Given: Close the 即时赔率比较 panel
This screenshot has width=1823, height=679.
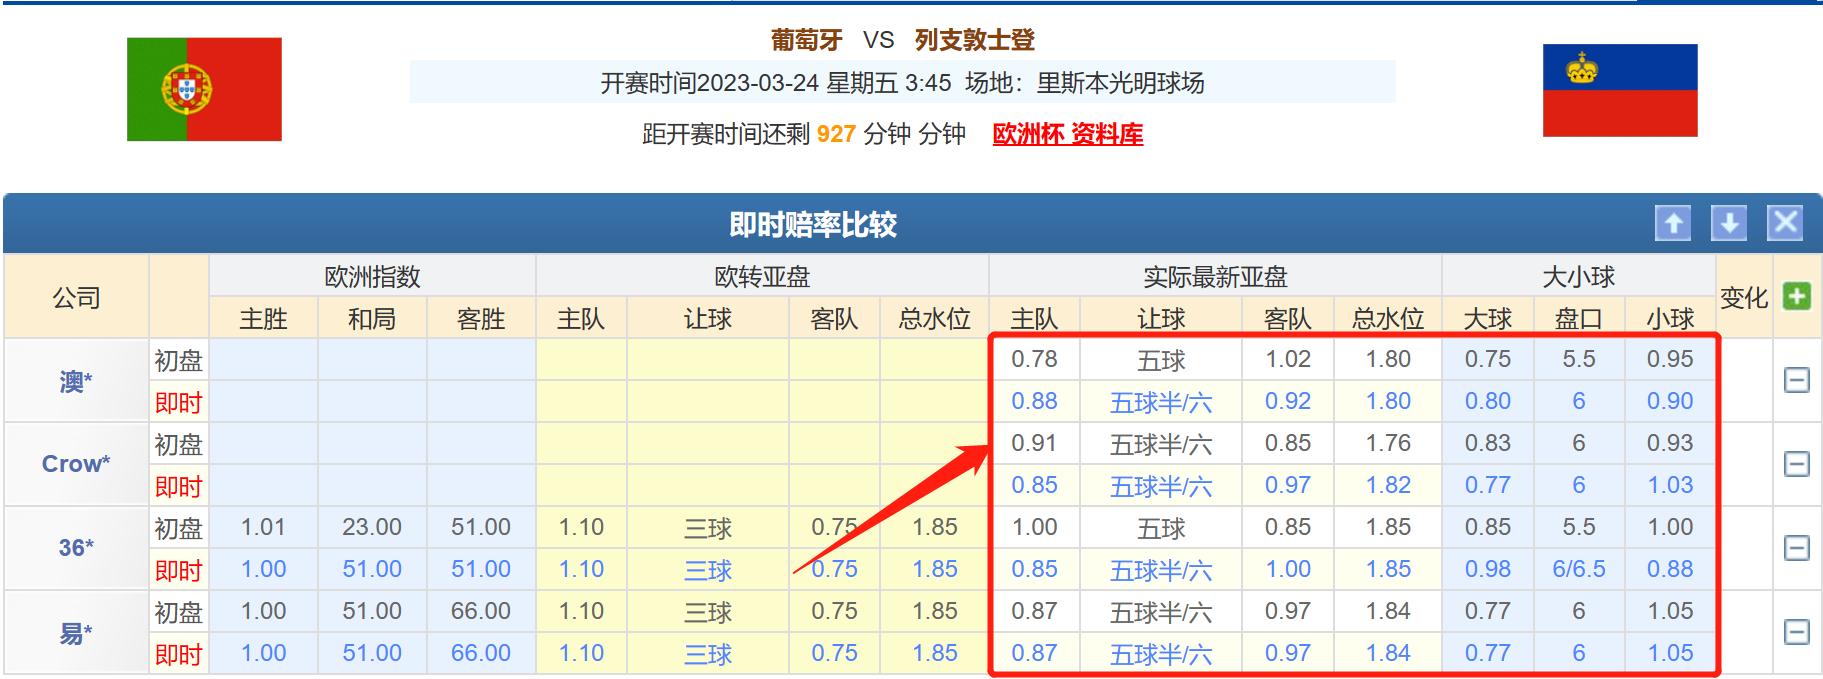Looking at the screenshot, I should coord(1786,223).
